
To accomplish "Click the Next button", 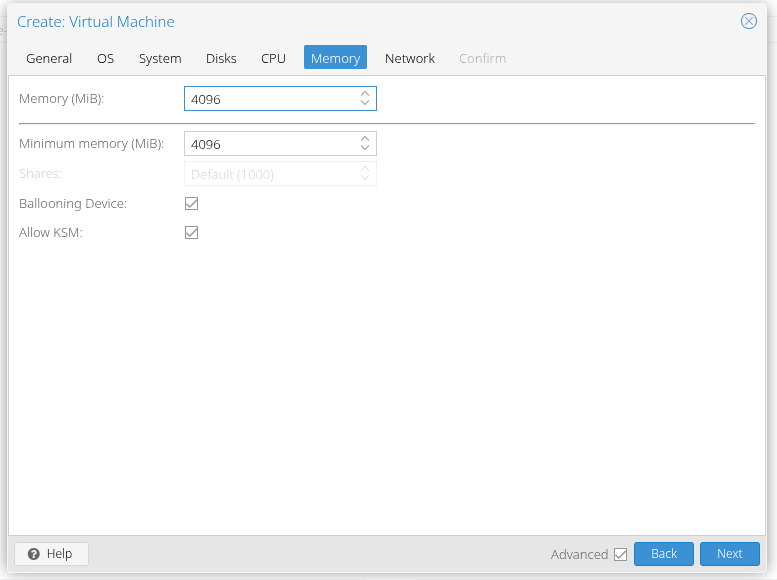I will (x=729, y=554).
